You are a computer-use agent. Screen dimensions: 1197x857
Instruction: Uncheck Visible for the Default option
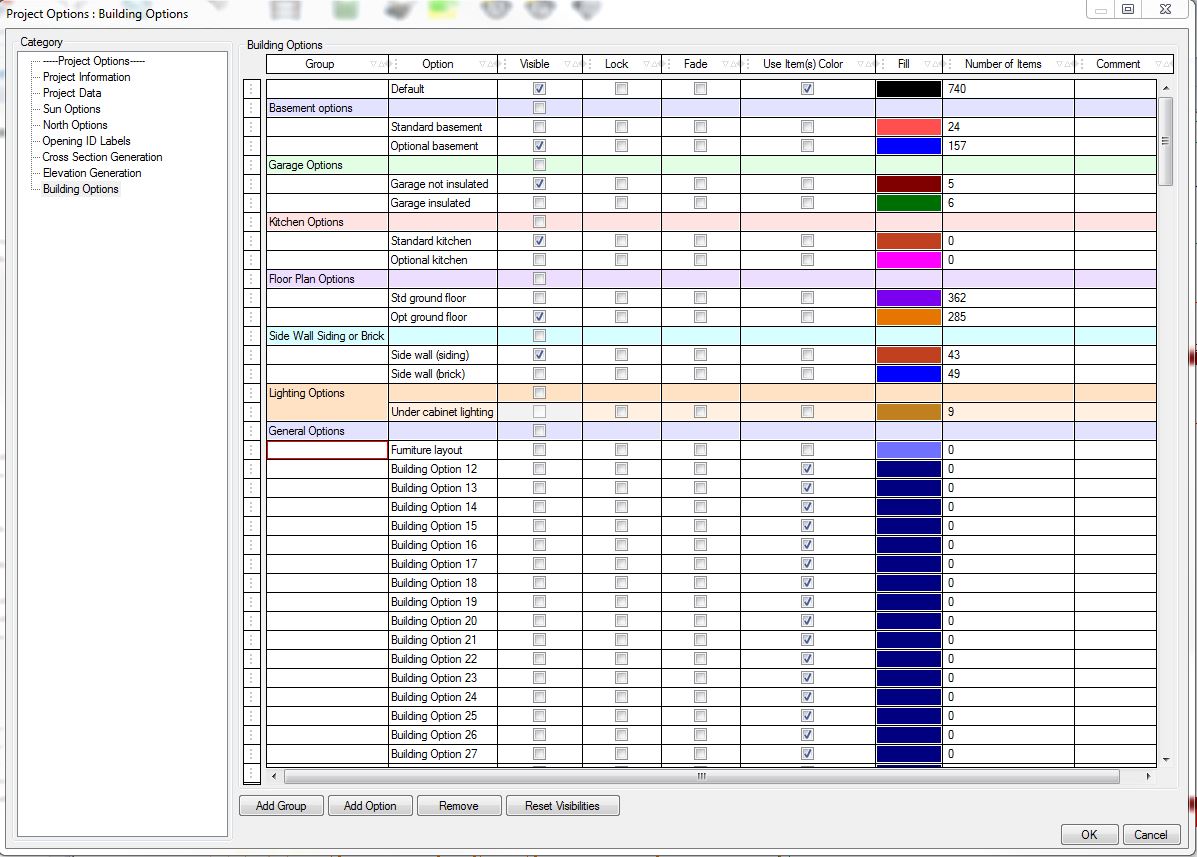click(538, 88)
